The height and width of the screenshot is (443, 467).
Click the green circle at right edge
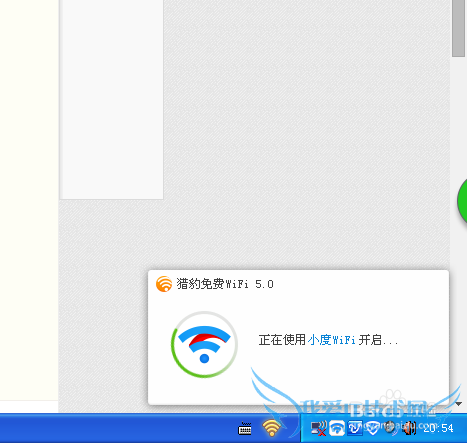462,201
